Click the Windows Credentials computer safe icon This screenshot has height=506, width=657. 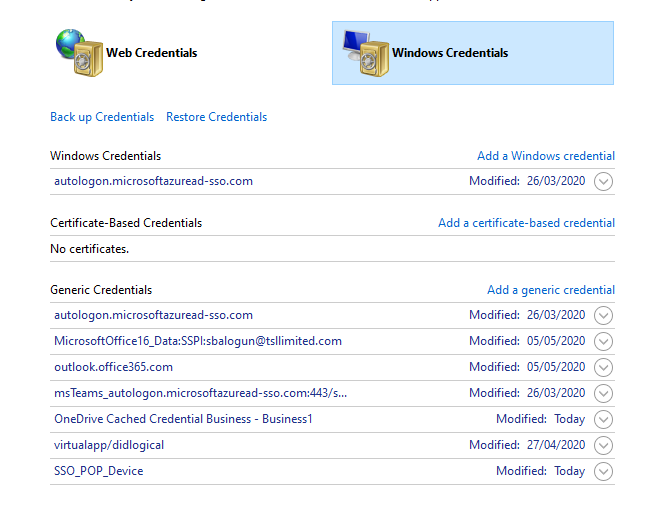coord(365,53)
